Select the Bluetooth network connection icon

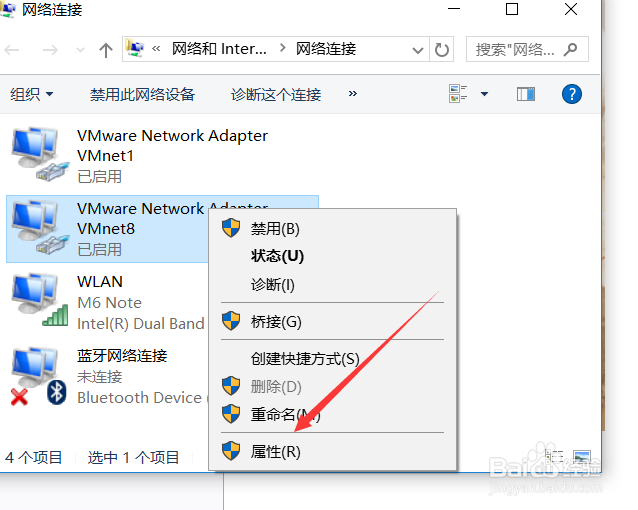(x=39, y=375)
